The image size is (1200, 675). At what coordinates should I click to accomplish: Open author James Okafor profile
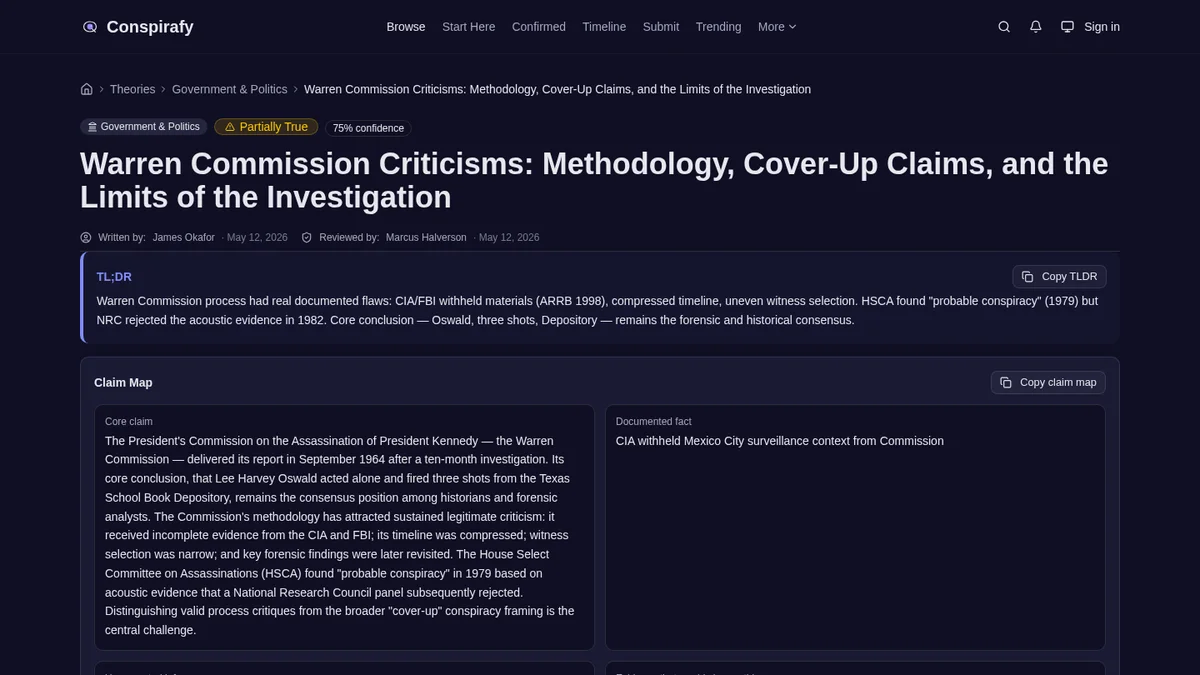click(184, 238)
